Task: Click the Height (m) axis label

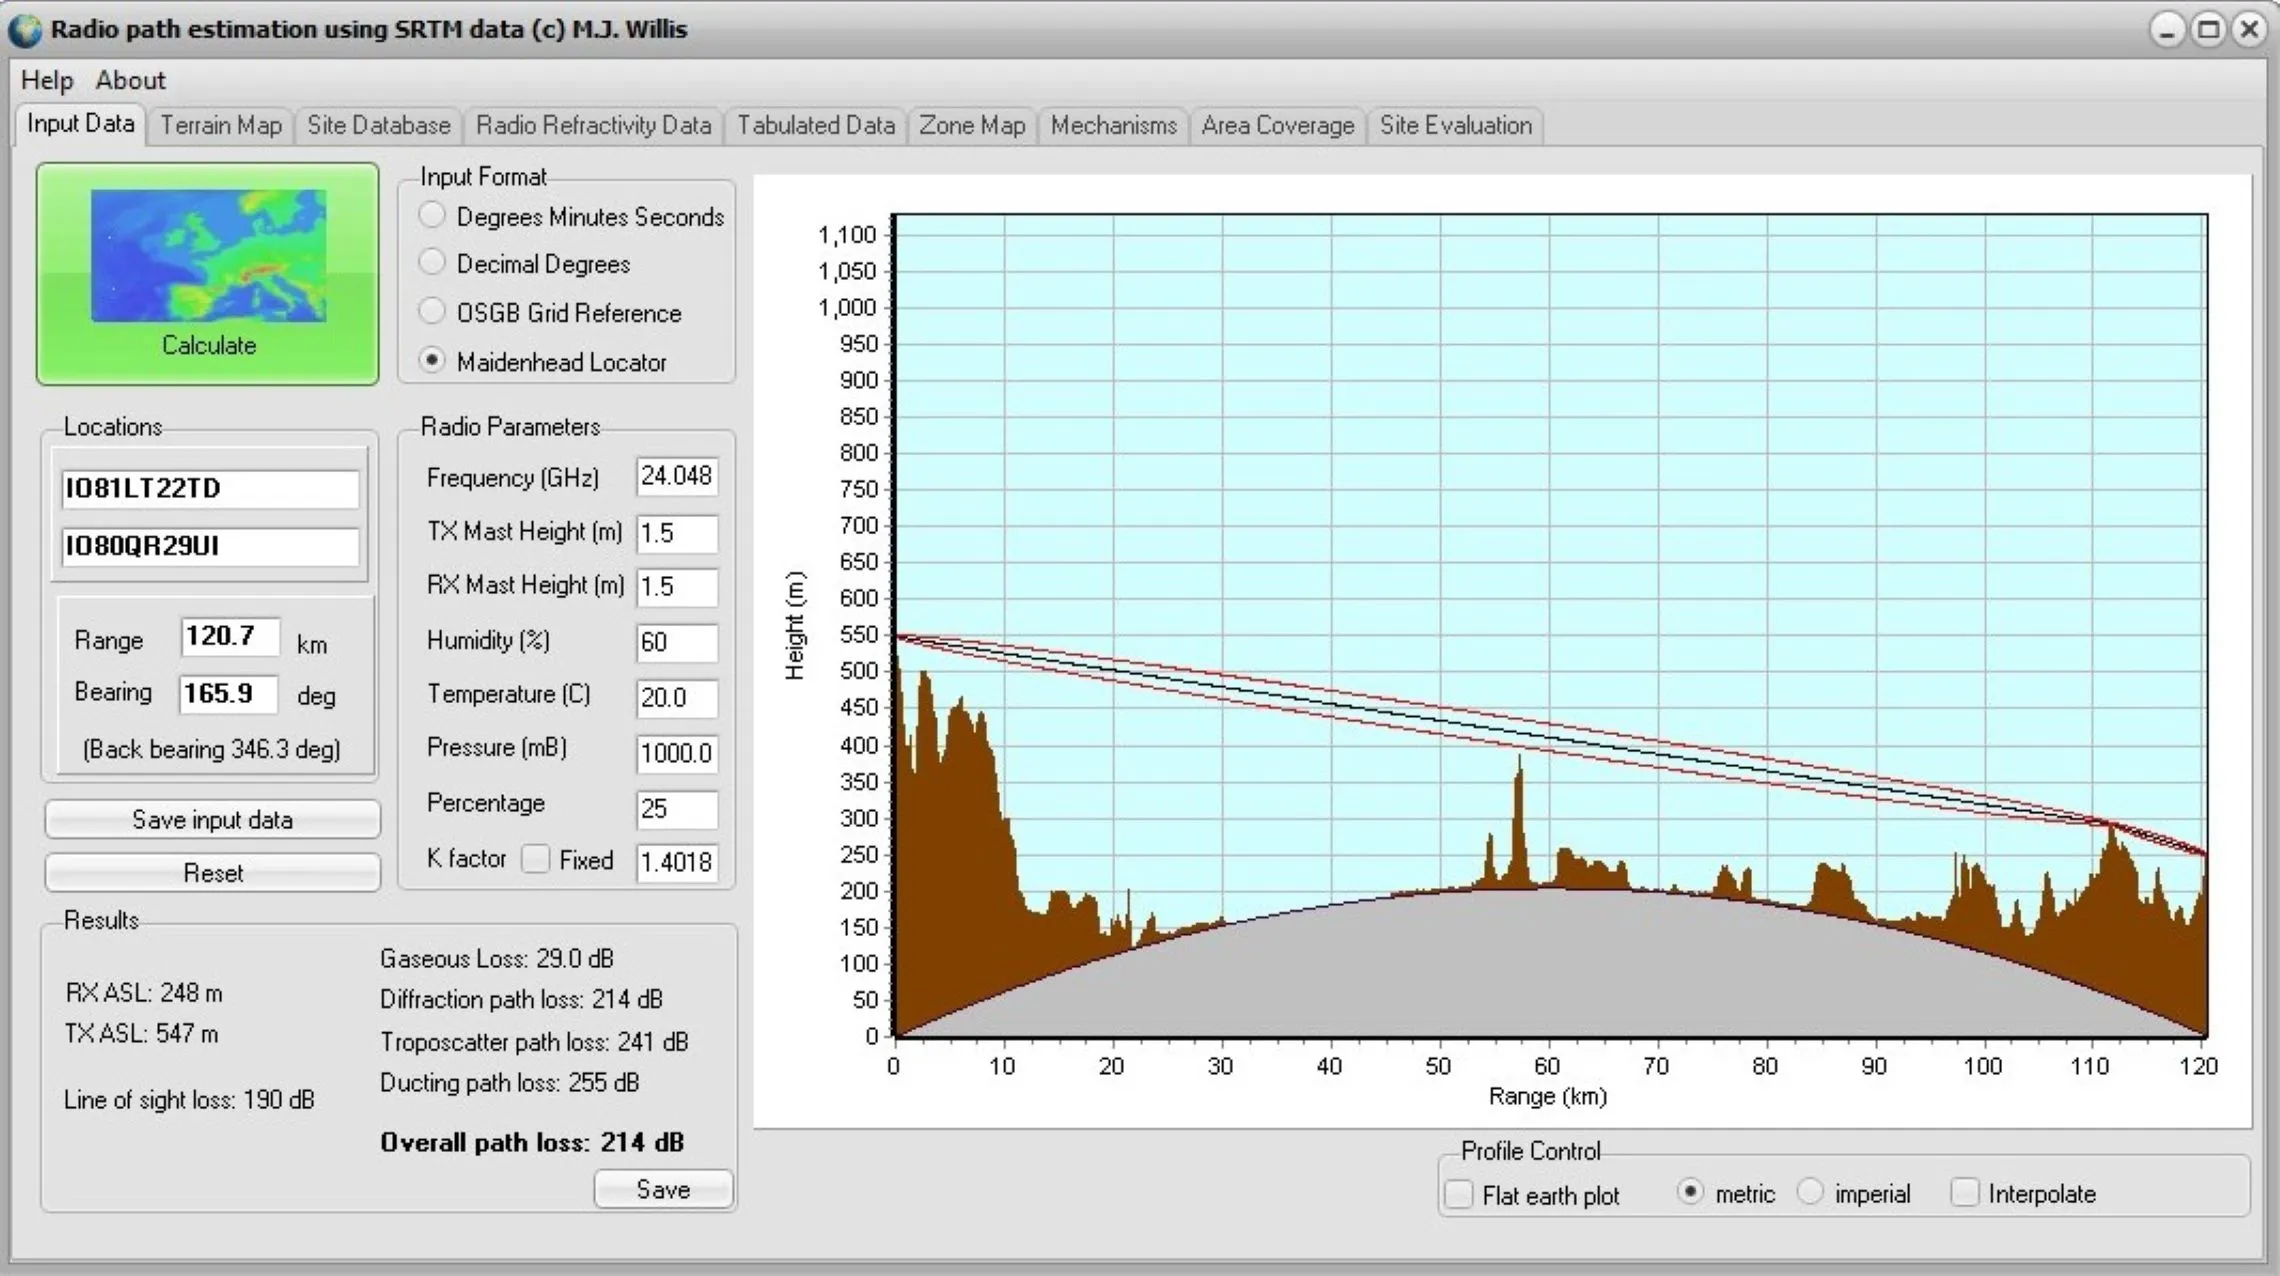Action: [794, 626]
